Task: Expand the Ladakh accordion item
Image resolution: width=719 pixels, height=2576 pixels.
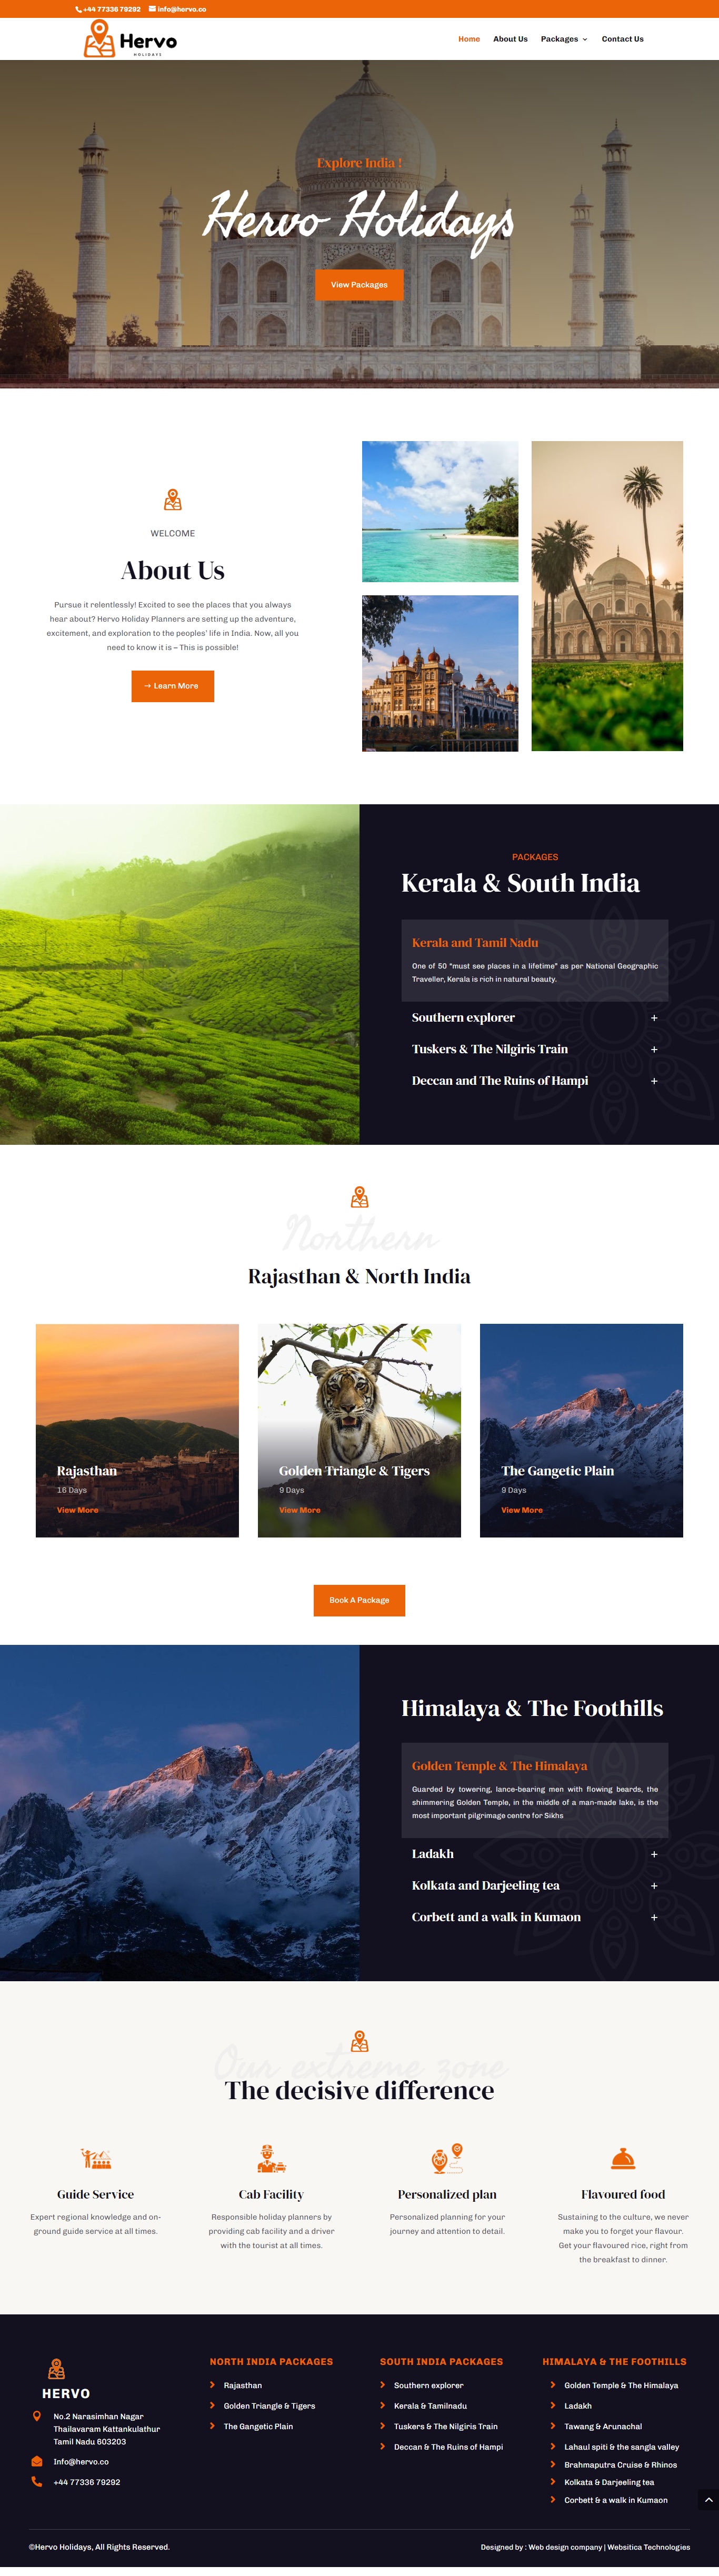Action: pyautogui.click(x=535, y=1853)
